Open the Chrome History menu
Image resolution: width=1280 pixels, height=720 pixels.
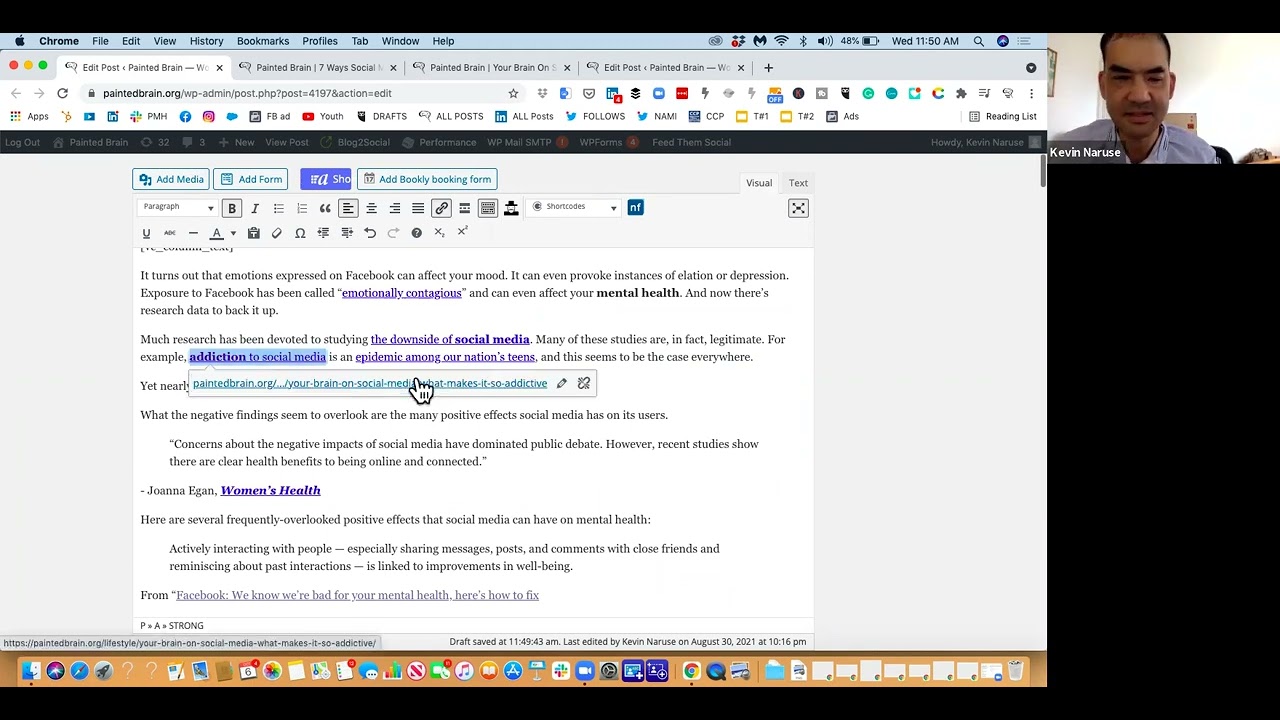tap(206, 41)
